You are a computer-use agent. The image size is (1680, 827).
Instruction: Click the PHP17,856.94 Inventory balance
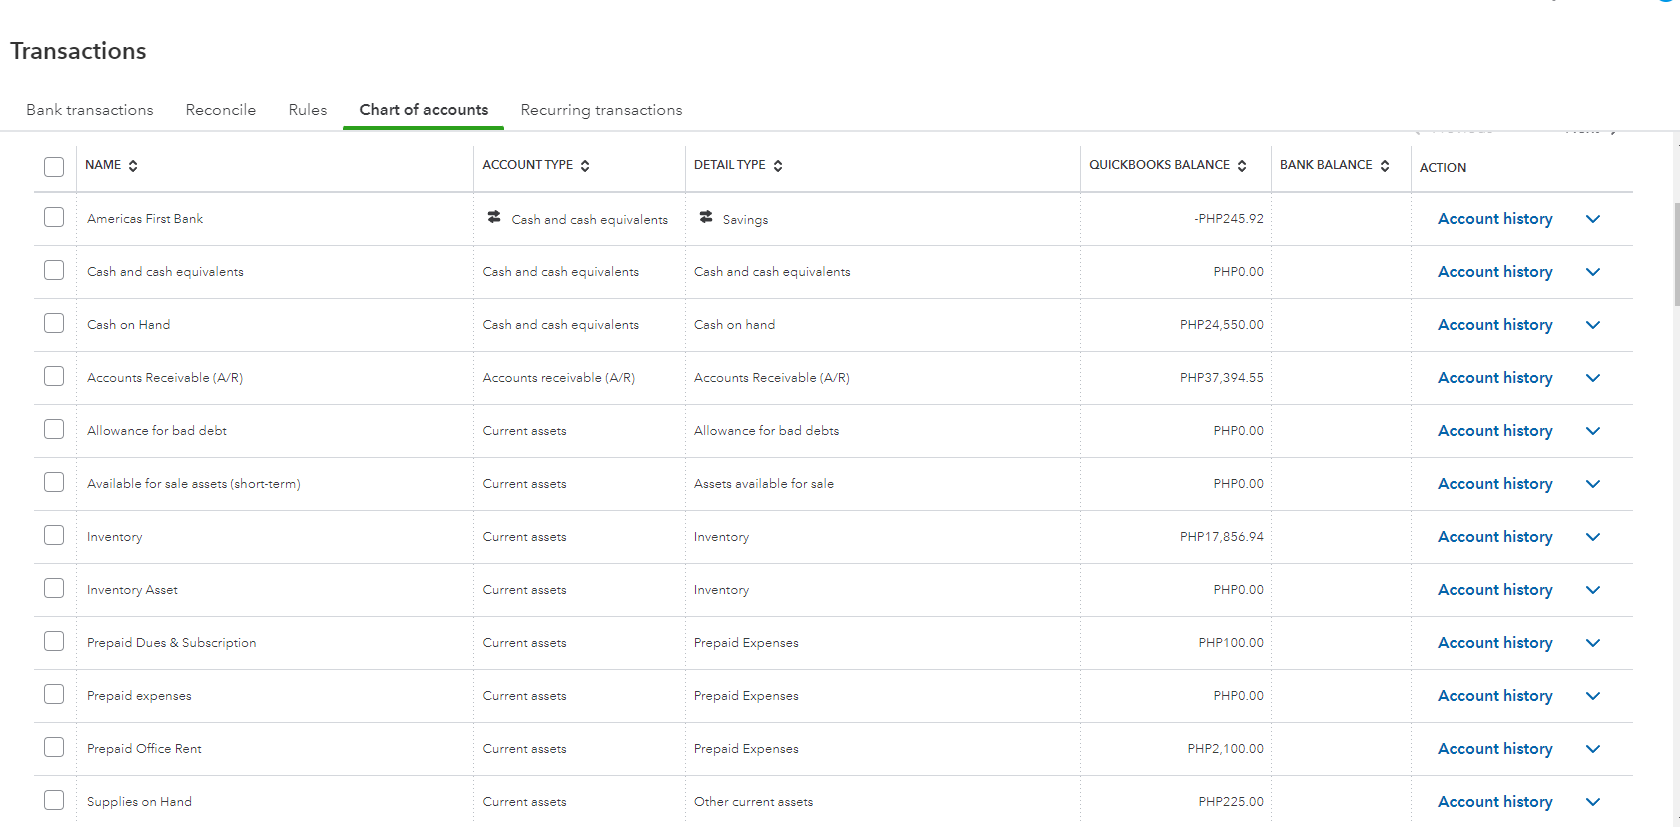1221,537
